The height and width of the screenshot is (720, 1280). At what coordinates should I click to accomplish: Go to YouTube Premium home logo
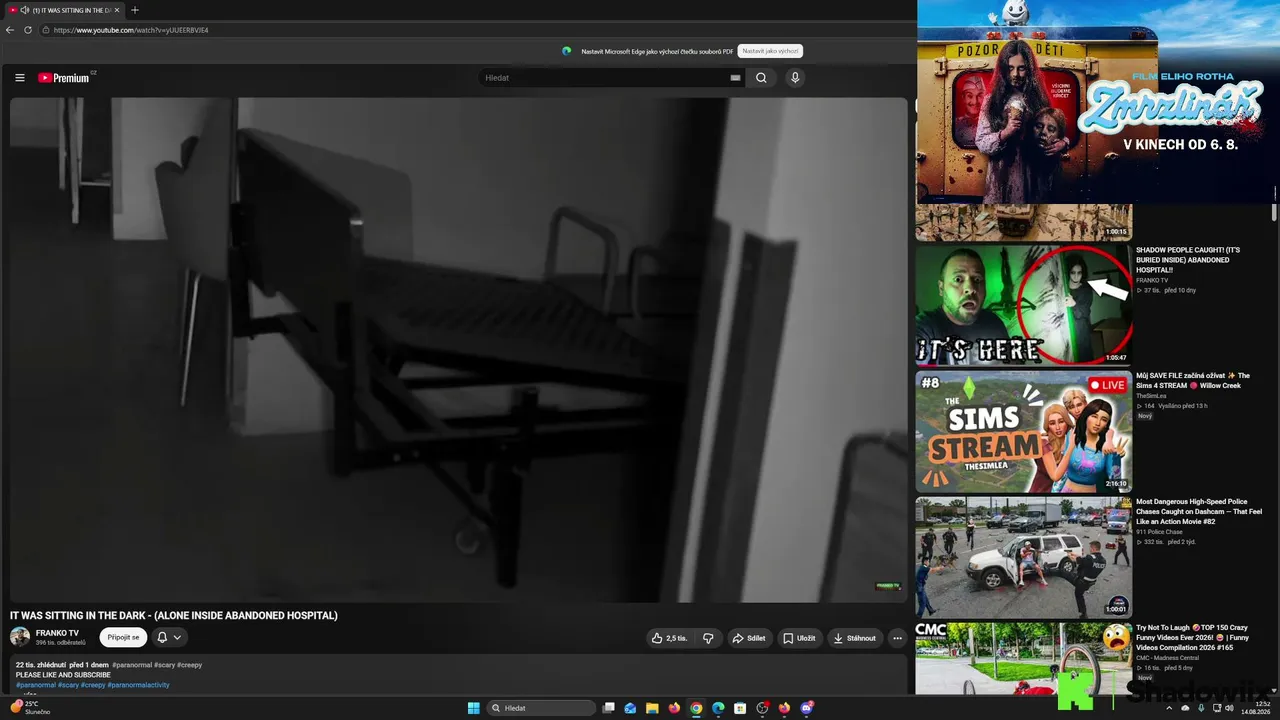pyautogui.click(x=64, y=78)
